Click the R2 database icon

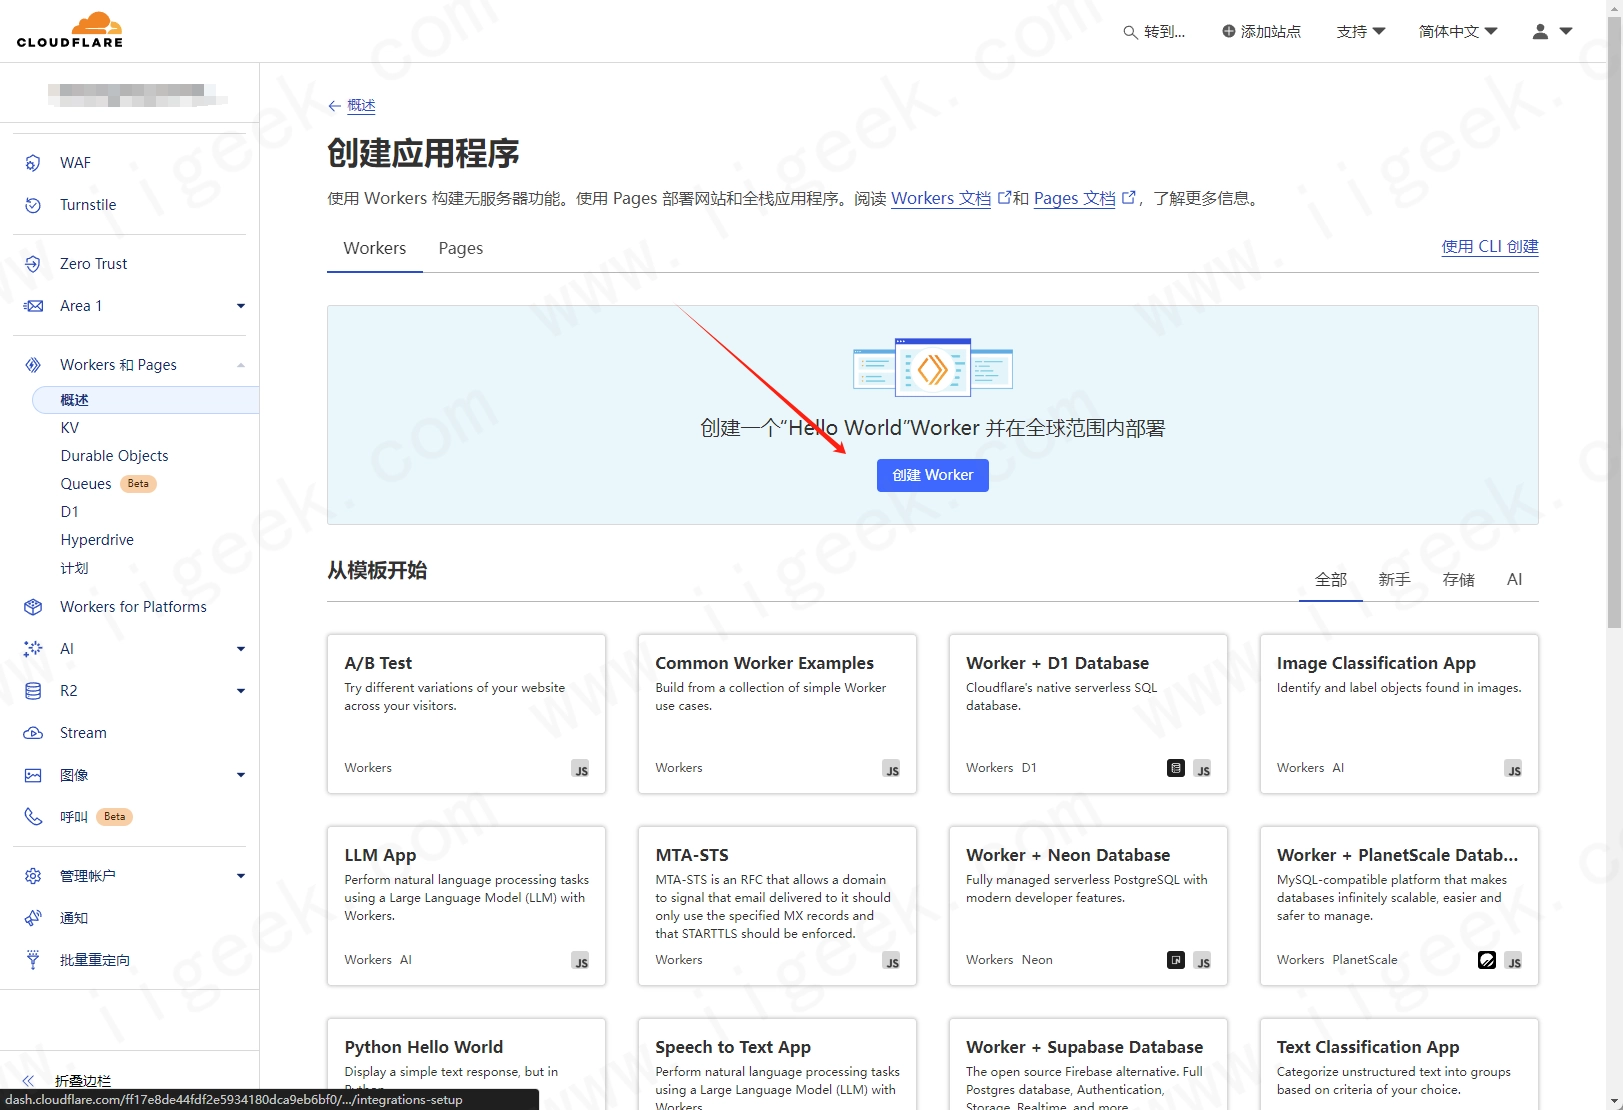tap(33, 691)
